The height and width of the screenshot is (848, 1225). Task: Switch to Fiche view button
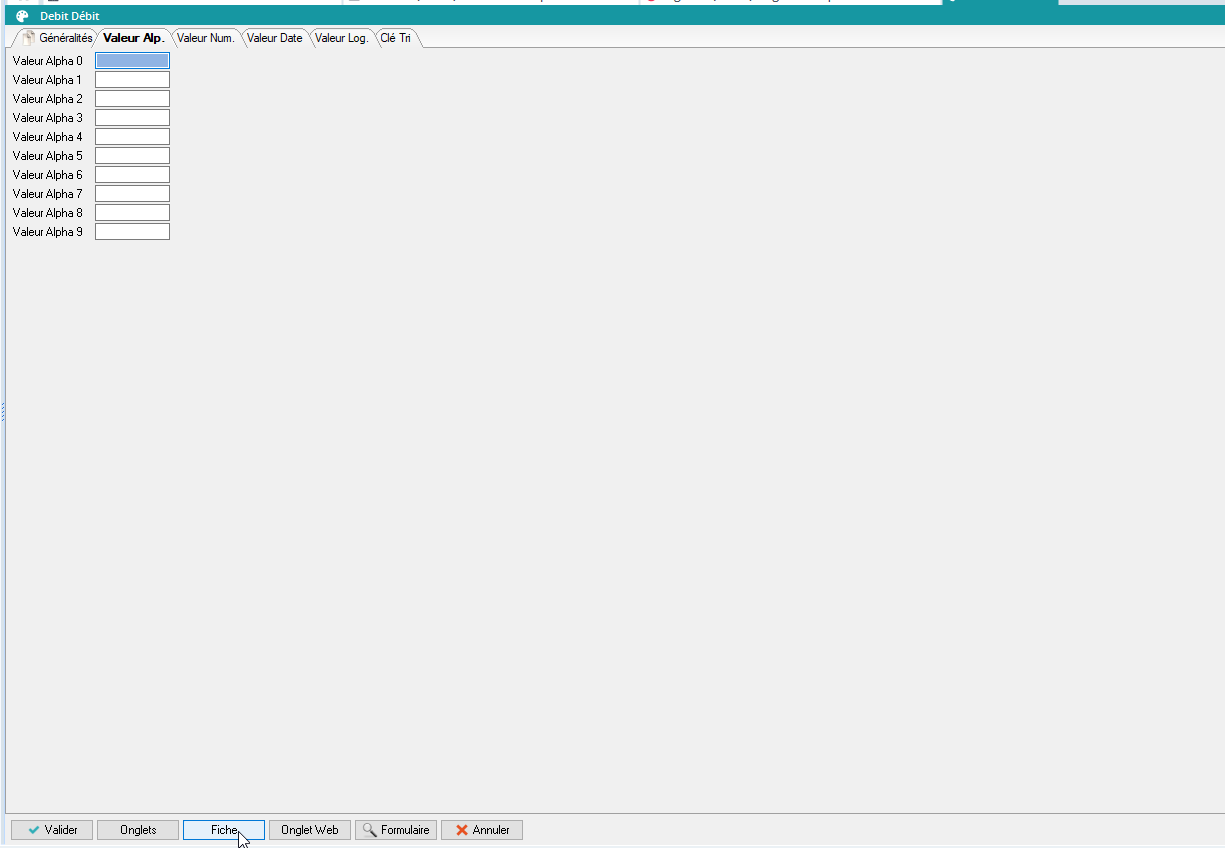click(224, 830)
